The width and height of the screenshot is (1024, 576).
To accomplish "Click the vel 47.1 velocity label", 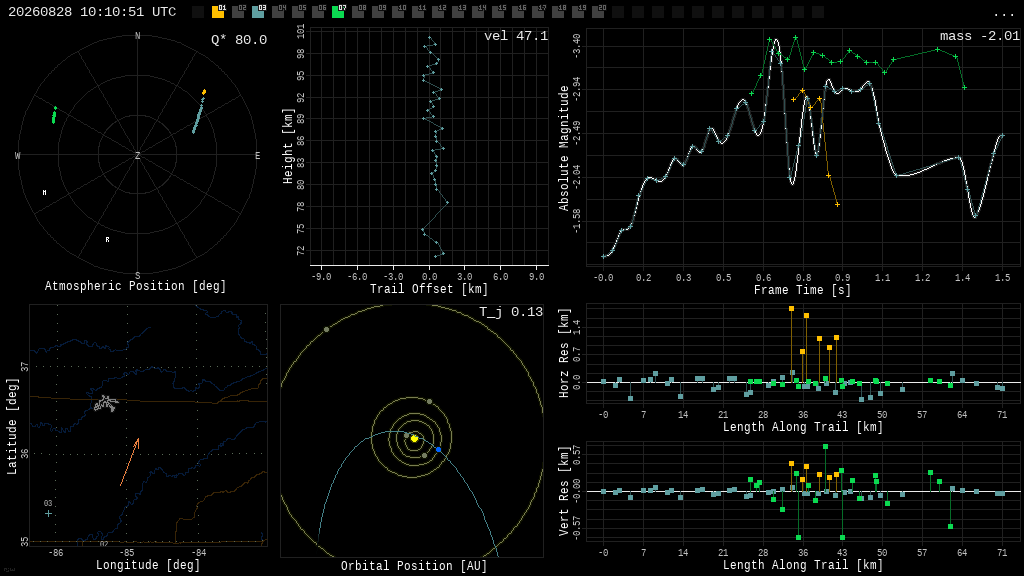I will (516, 36).
